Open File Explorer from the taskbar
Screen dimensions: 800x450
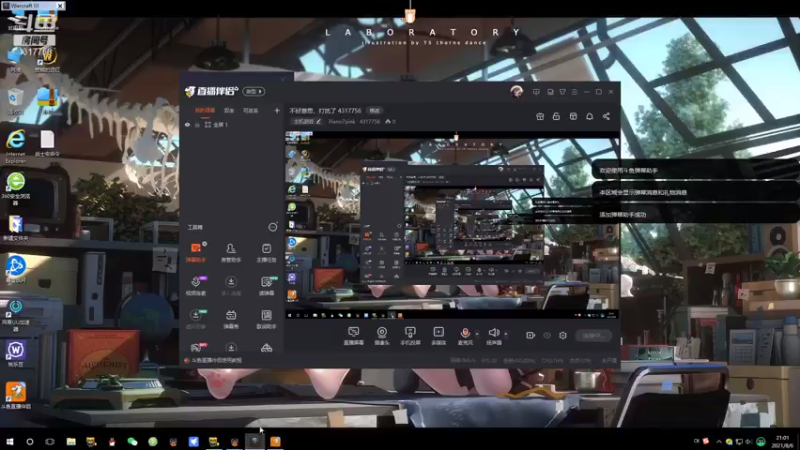coord(71,441)
